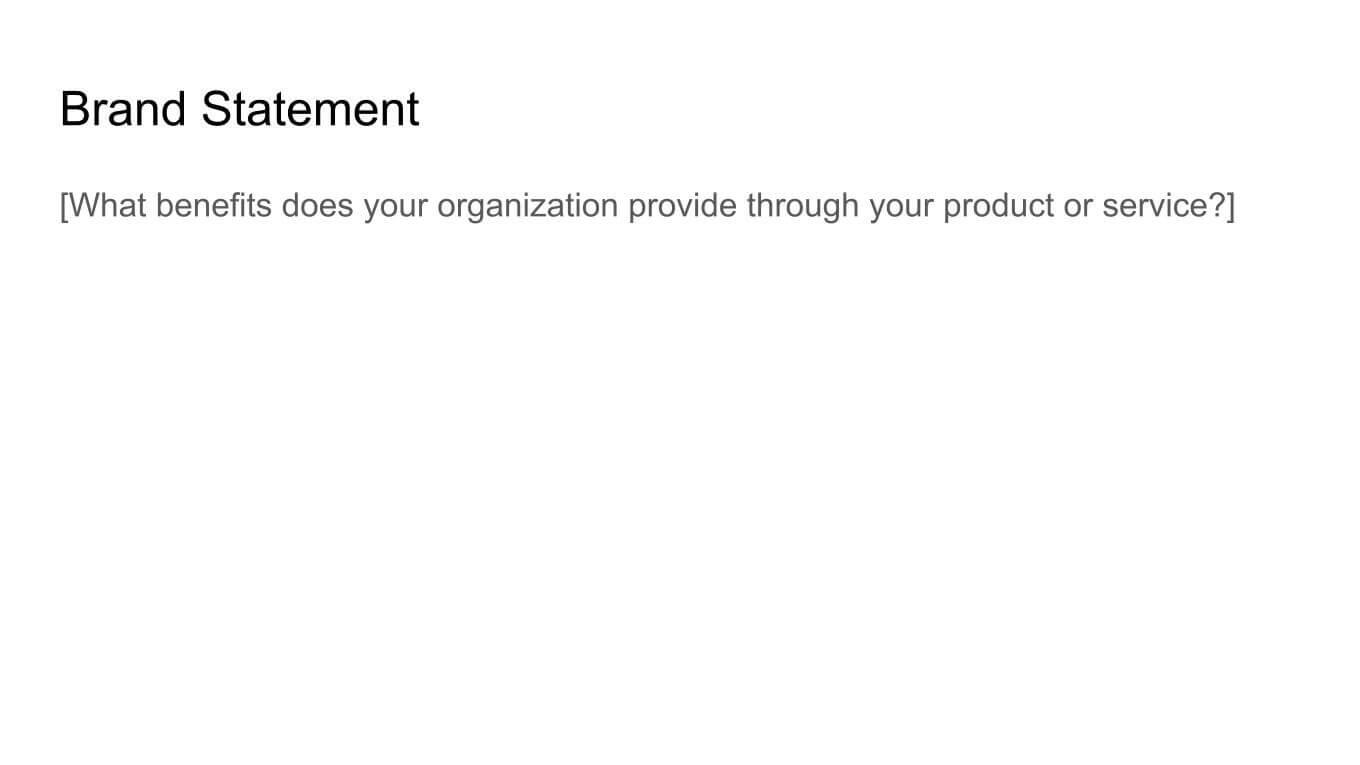Select the bracketed benefits placeholder text
Image resolution: width=1360 pixels, height=765 pixels.
tap(647, 206)
